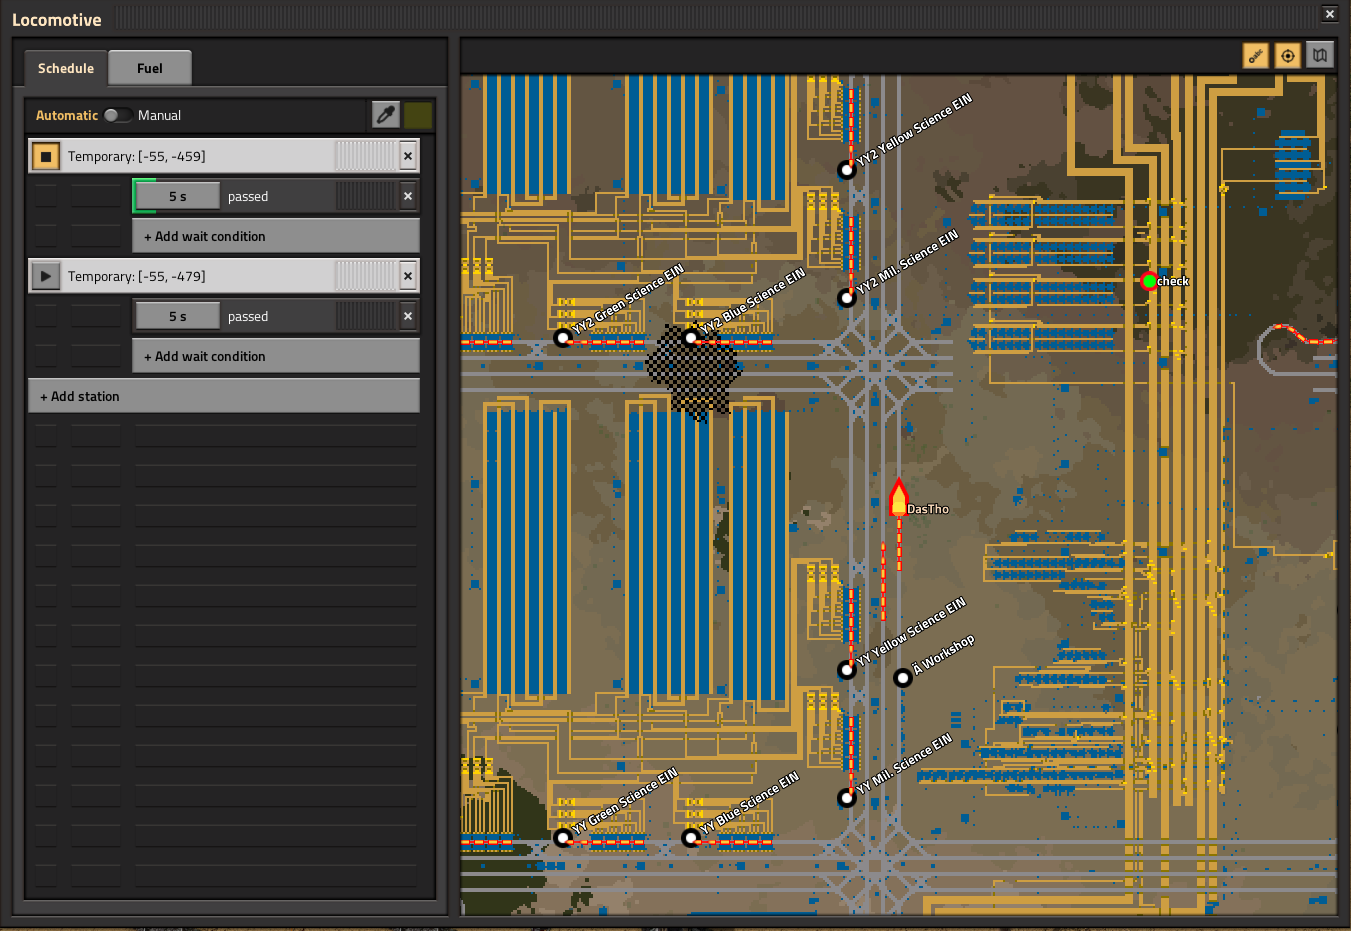Open the dark olive train color swatch
This screenshot has height=931, width=1351.
coord(418,115)
